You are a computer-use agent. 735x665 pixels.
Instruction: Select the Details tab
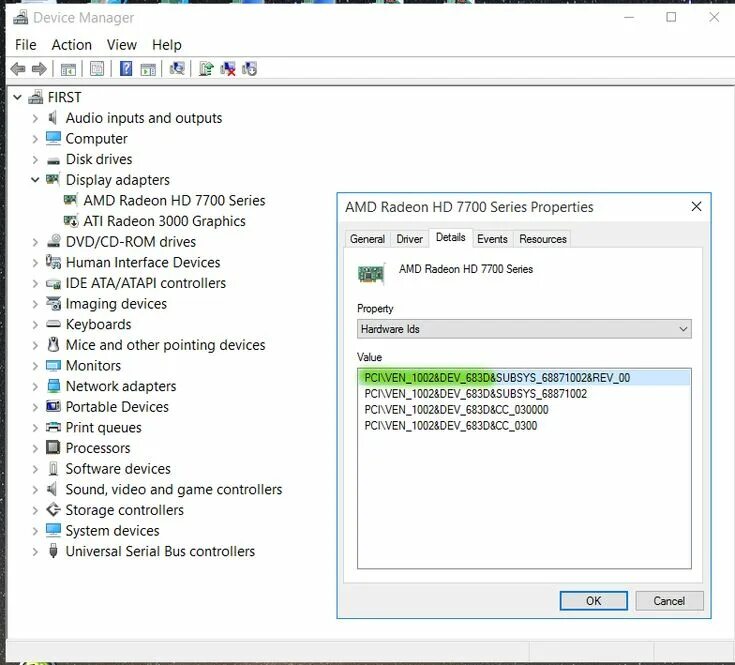tap(450, 238)
